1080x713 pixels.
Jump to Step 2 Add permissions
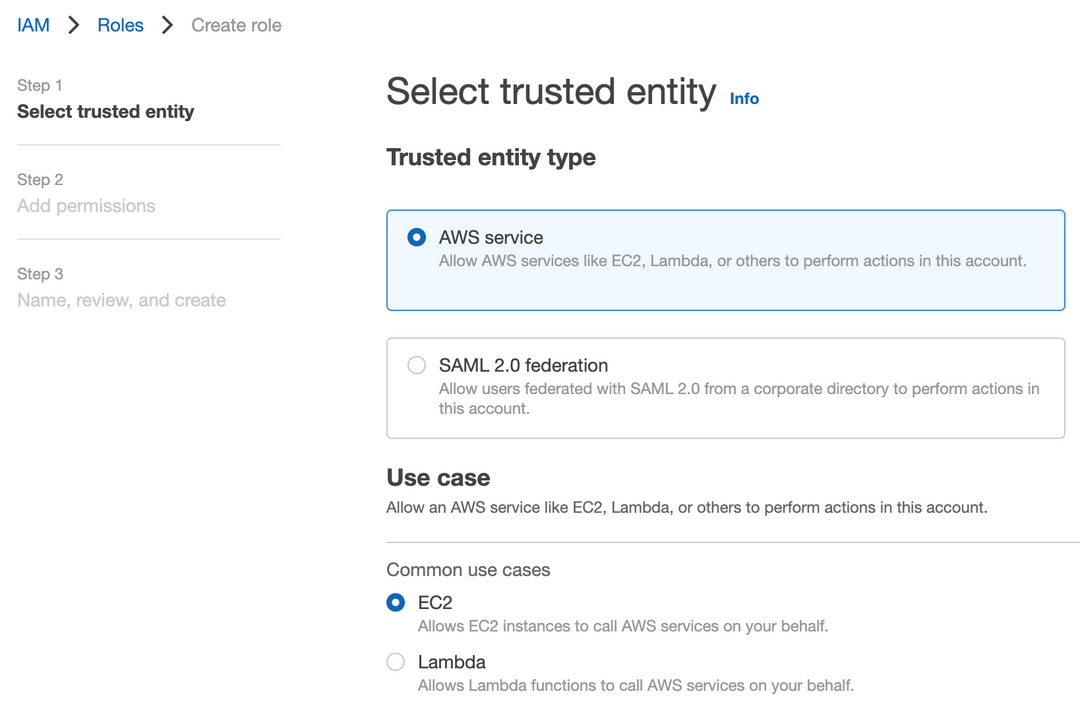tap(86, 205)
